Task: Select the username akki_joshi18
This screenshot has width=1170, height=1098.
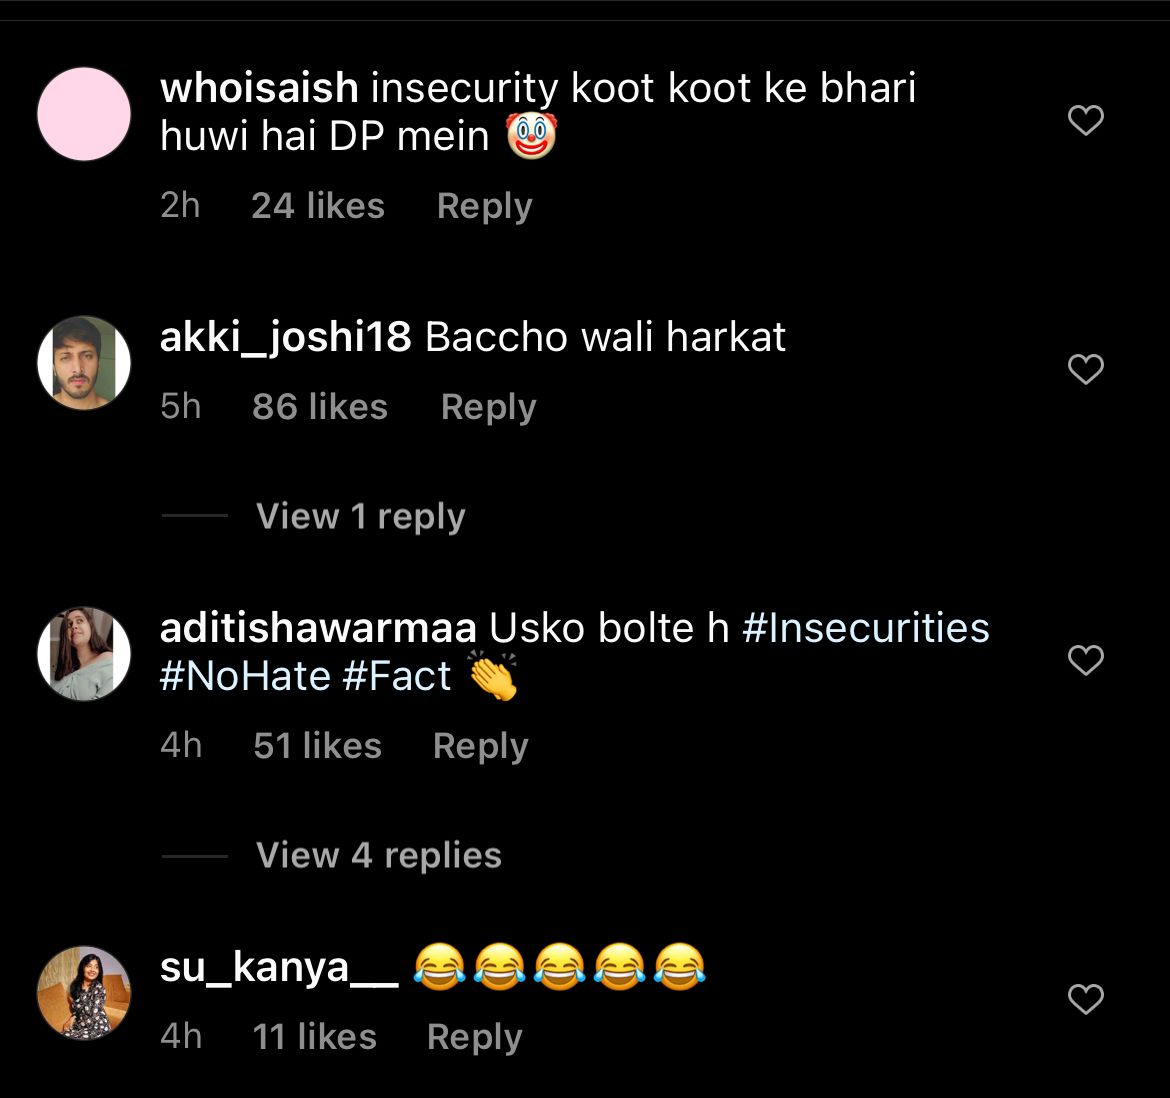Action: tap(286, 338)
